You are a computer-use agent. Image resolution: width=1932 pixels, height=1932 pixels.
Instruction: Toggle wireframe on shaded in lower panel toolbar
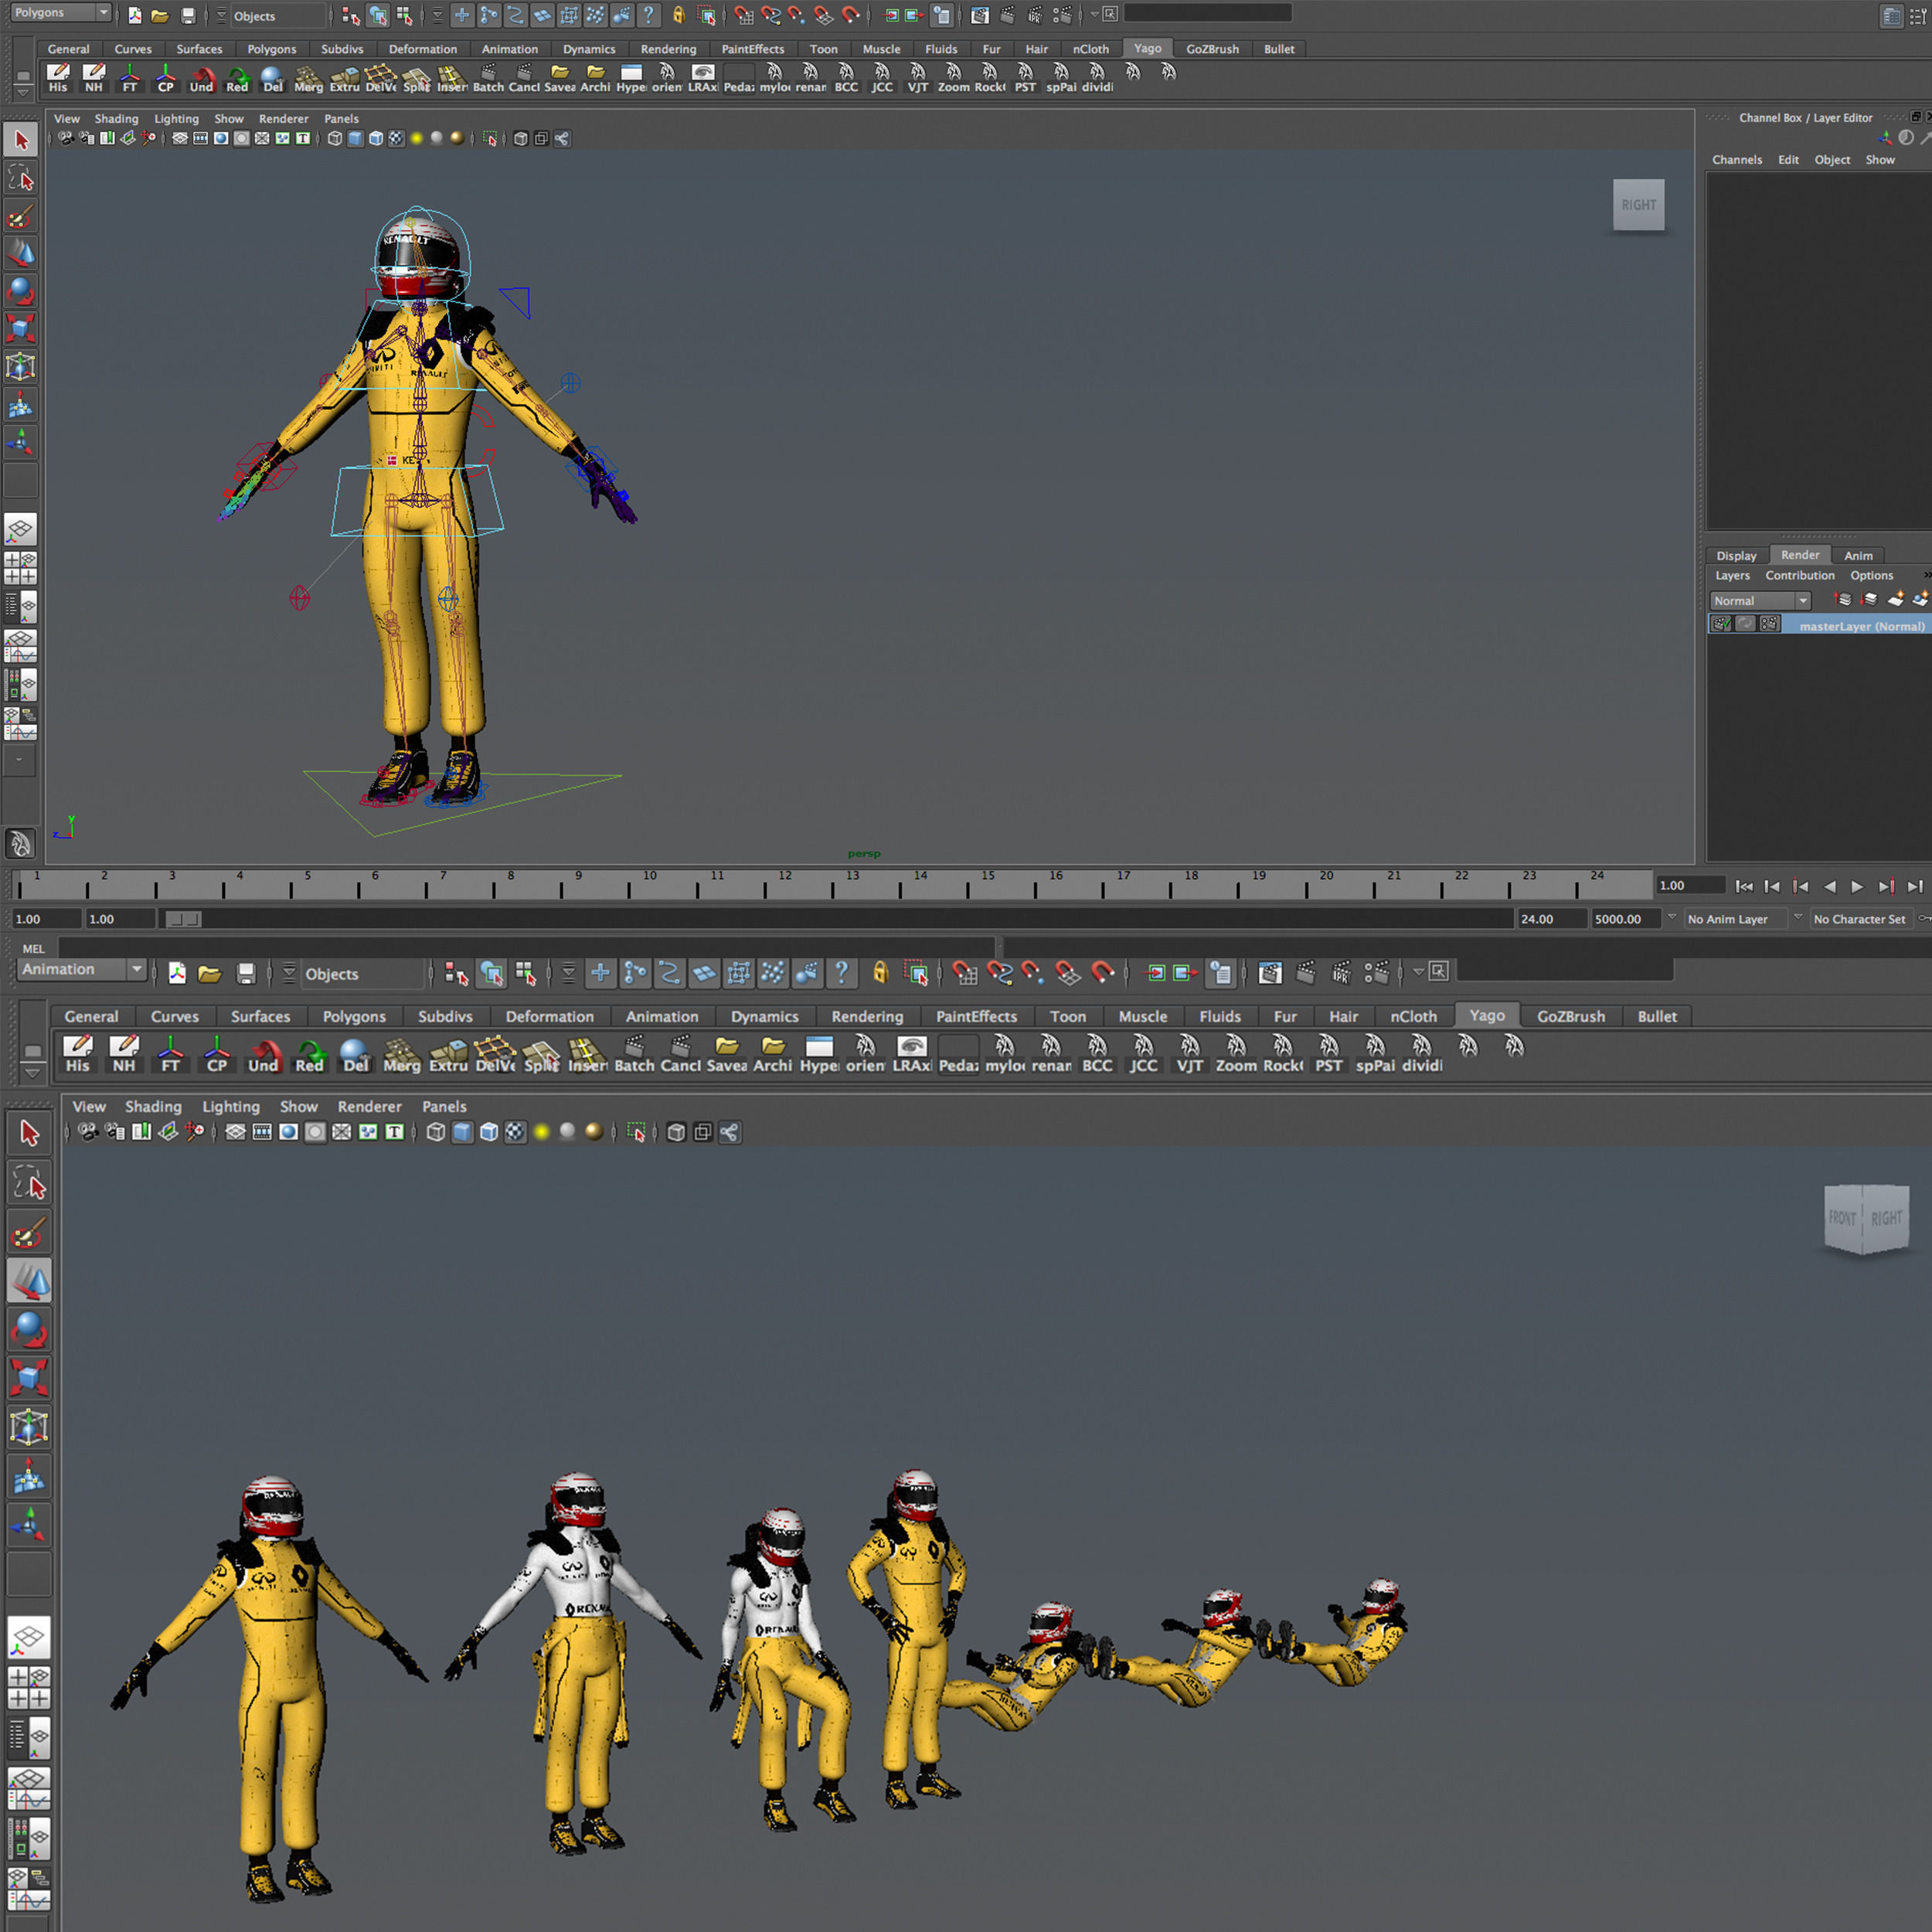(x=488, y=1132)
